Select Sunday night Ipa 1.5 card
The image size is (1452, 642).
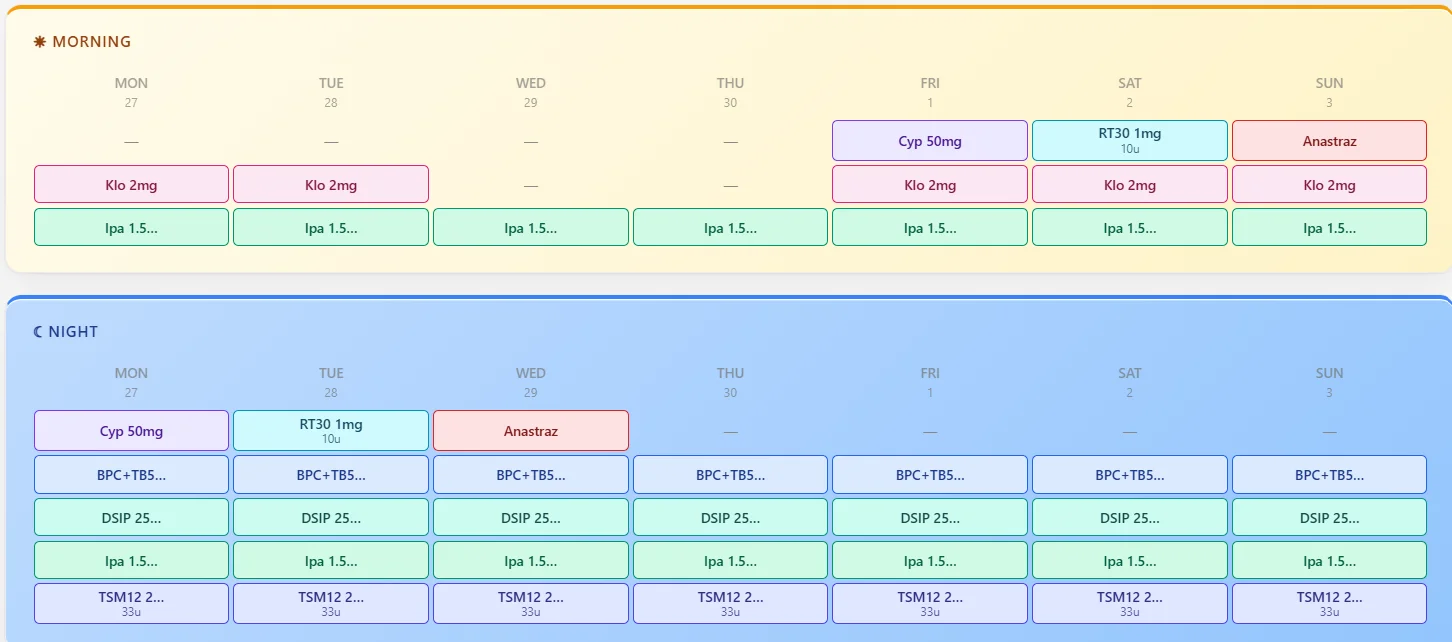pyautogui.click(x=1330, y=560)
